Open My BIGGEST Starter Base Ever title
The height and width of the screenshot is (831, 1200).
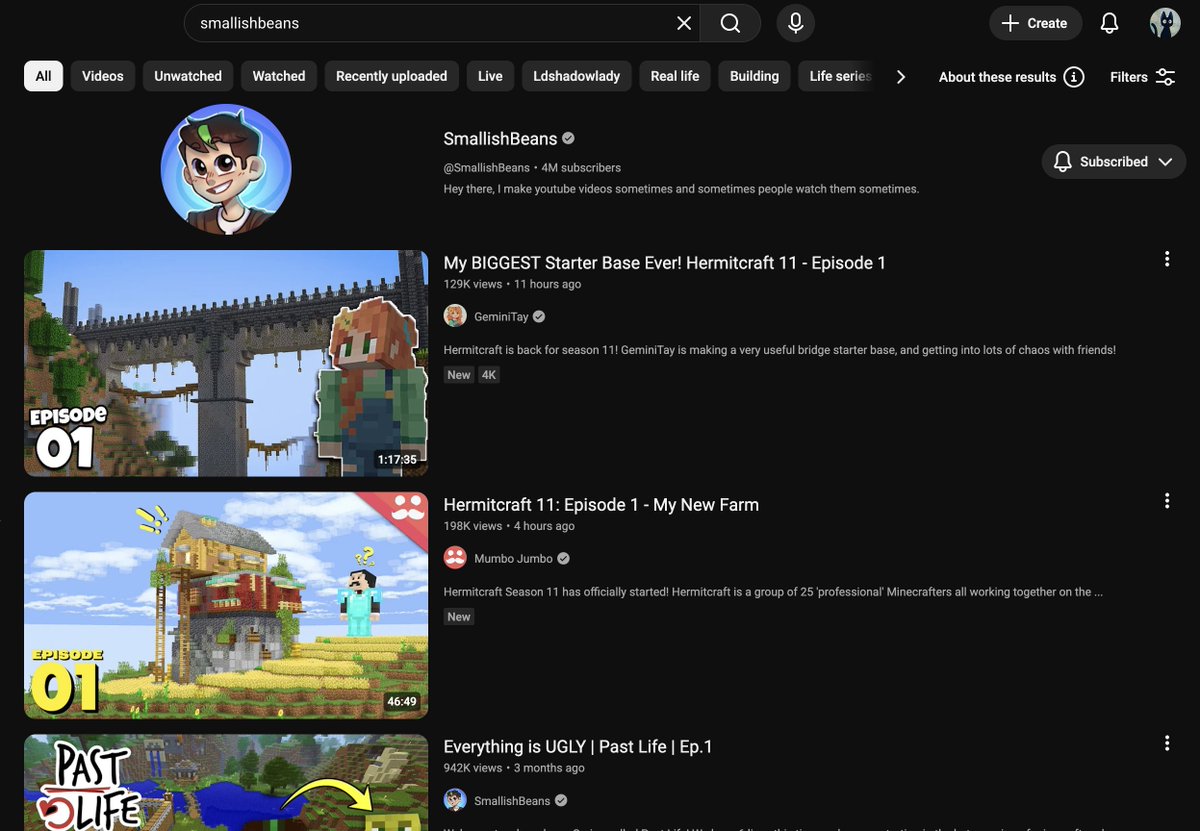[x=665, y=263]
